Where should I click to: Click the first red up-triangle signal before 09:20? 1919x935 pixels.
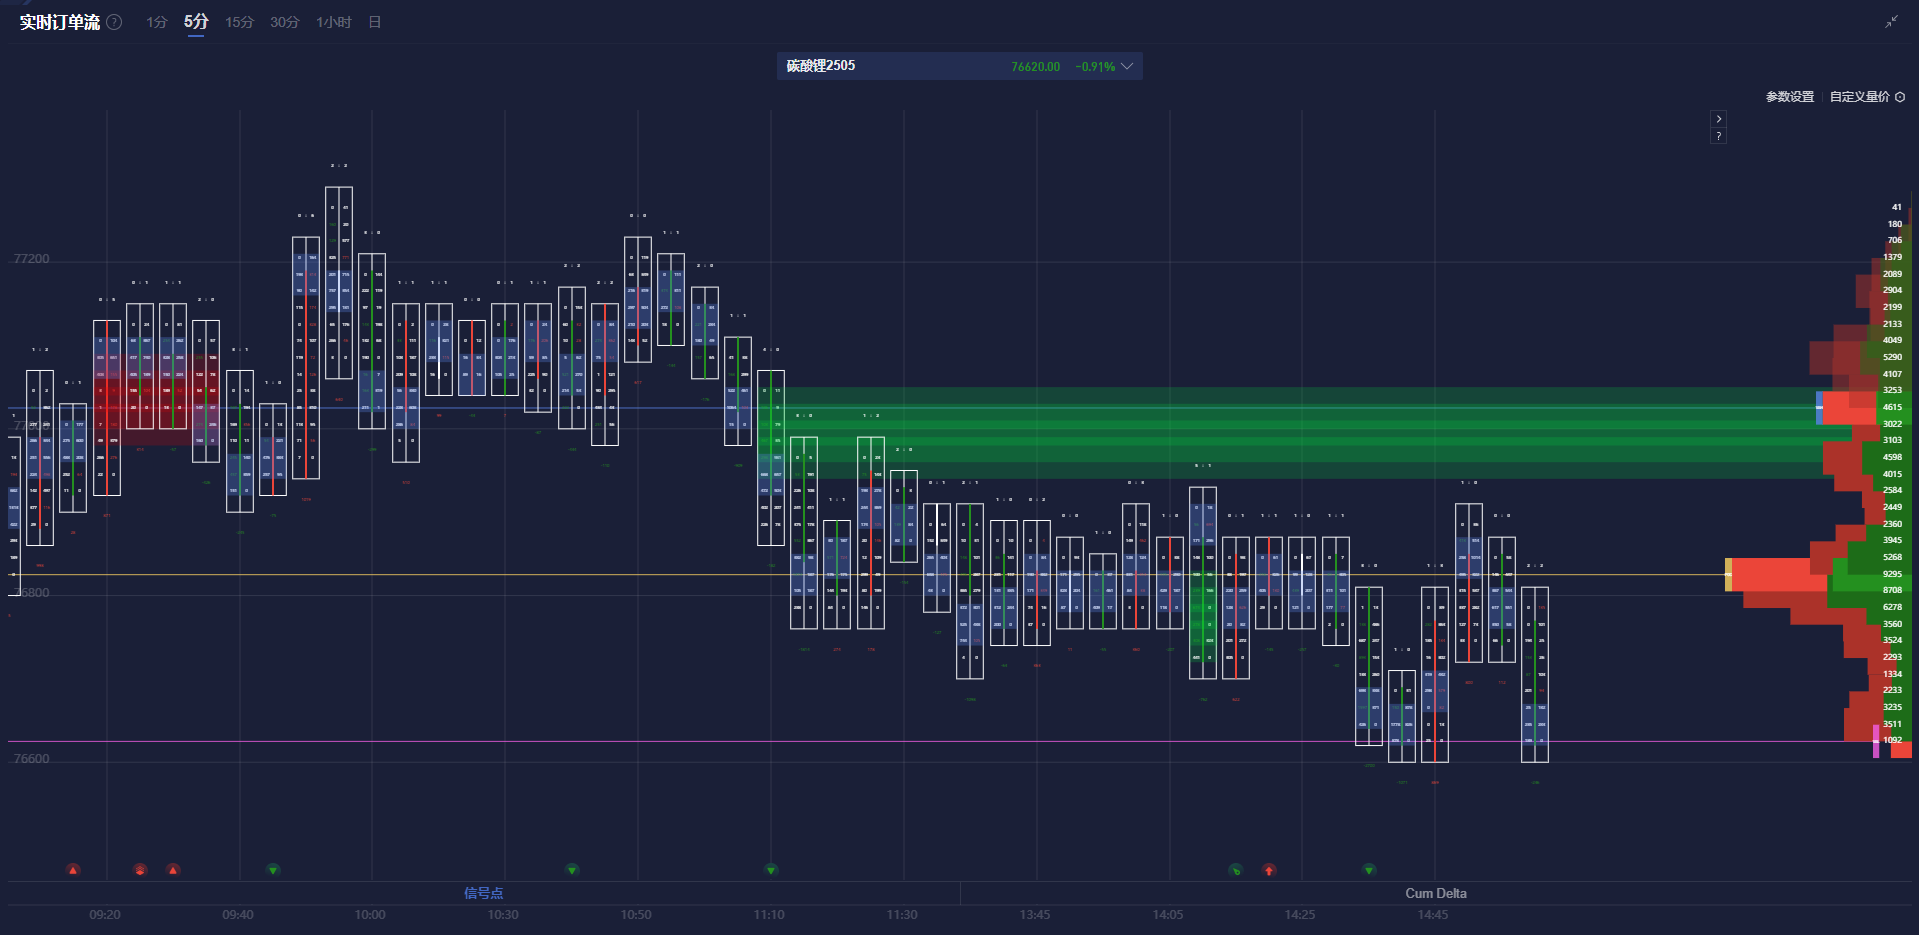pyautogui.click(x=73, y=870)
